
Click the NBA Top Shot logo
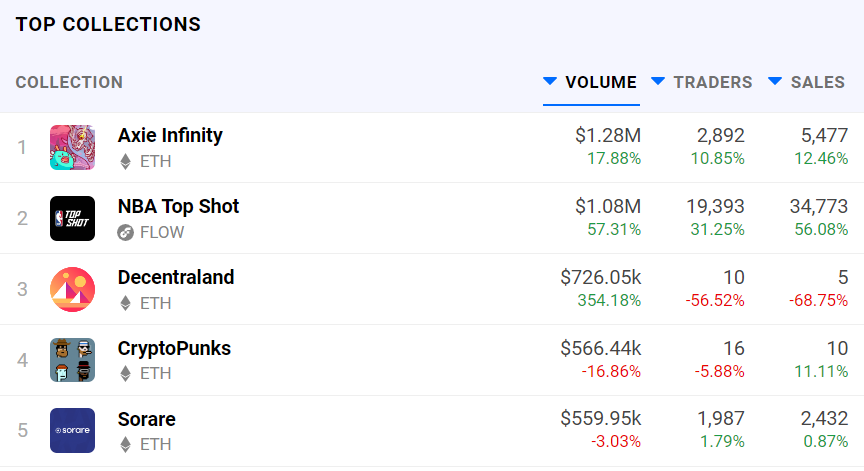(72, 218)
